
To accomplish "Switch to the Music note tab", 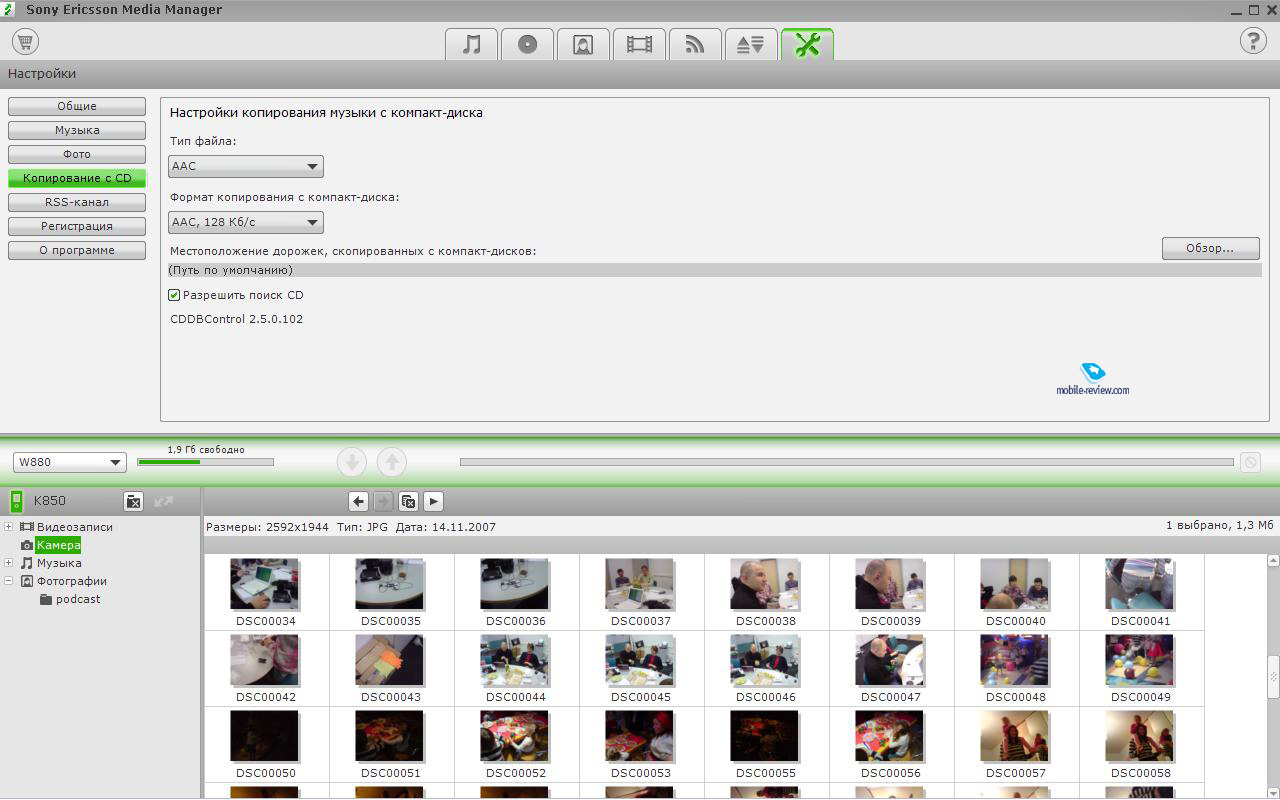I will pyautogui.click(x=472, y=44).
